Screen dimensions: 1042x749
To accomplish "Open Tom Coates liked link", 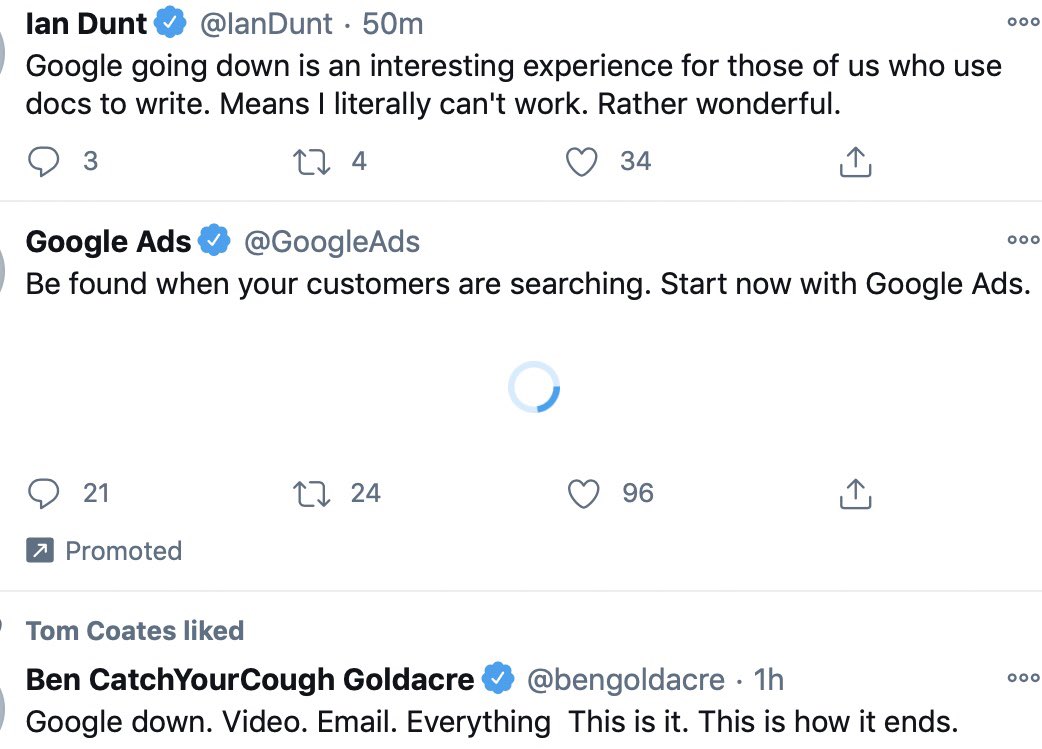I will pos(135,631).
